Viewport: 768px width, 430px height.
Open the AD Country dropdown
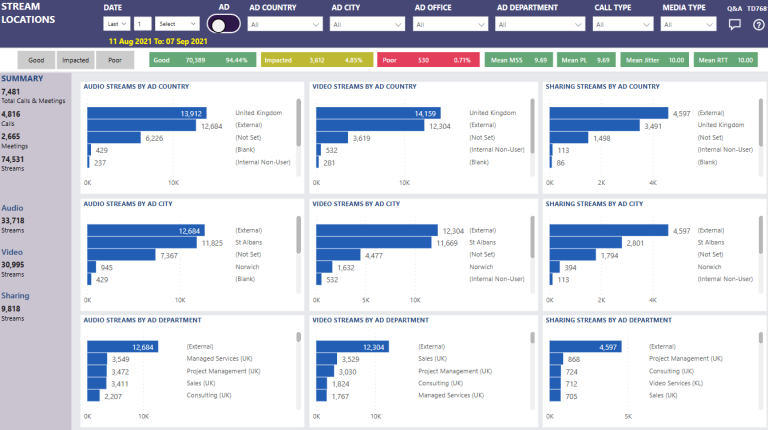285,24
